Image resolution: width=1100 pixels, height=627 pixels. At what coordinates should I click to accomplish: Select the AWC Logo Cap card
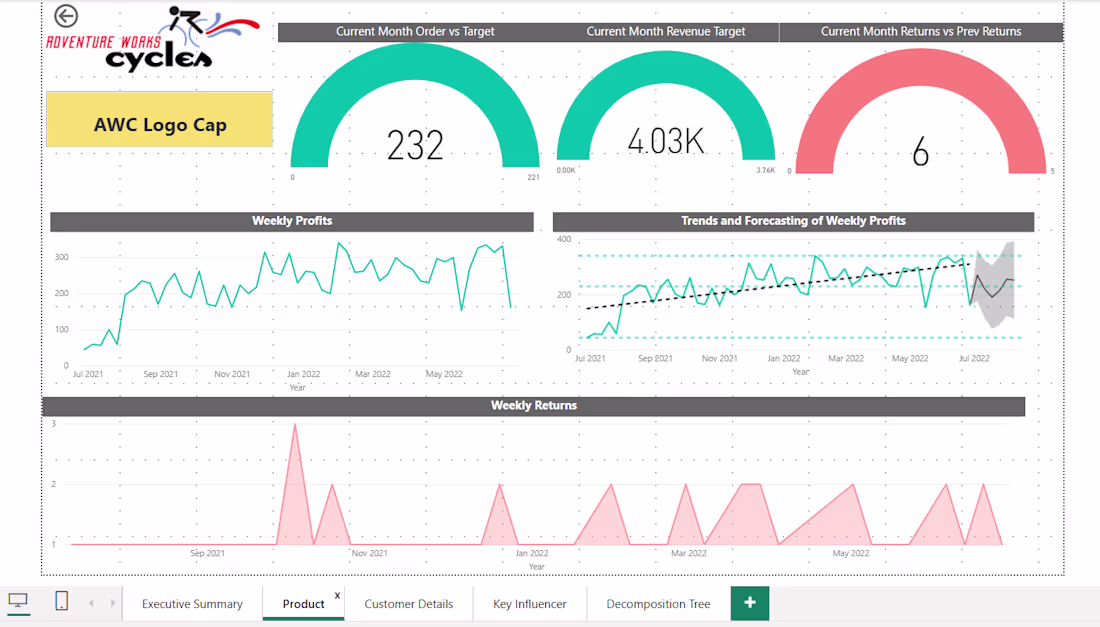[160, 119]
